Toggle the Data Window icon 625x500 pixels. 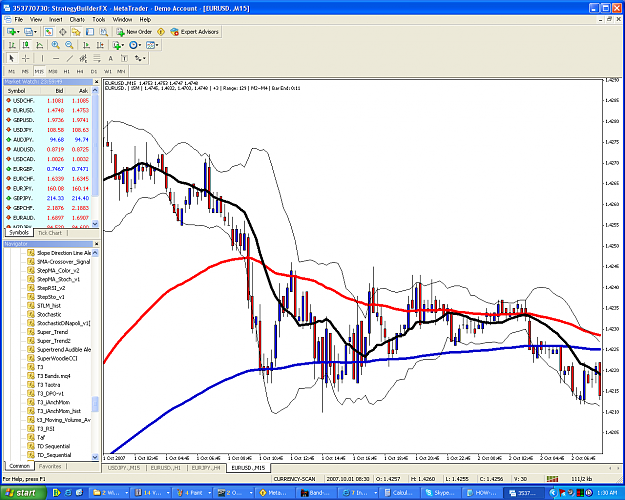[x=63, y=31]
